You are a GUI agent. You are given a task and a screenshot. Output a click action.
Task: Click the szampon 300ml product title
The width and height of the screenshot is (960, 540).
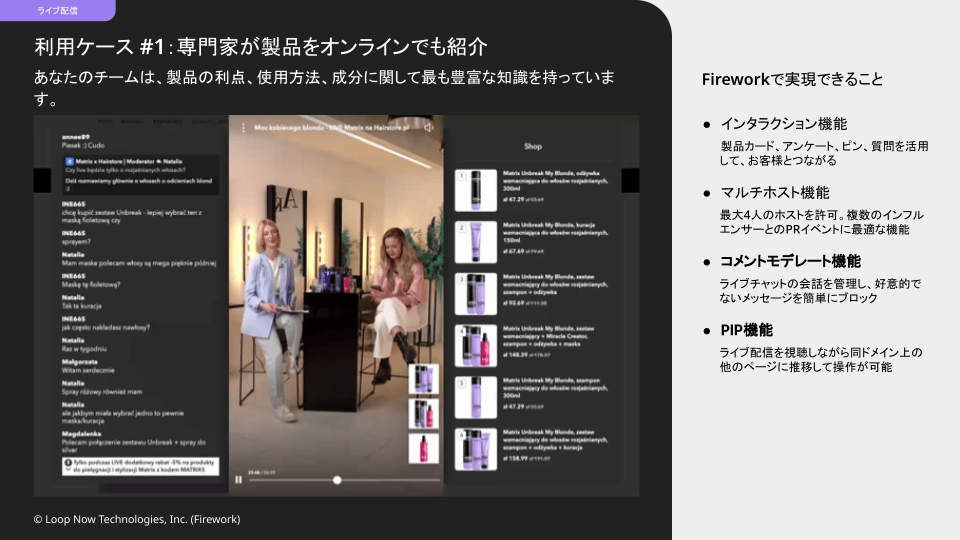point(555,388)
